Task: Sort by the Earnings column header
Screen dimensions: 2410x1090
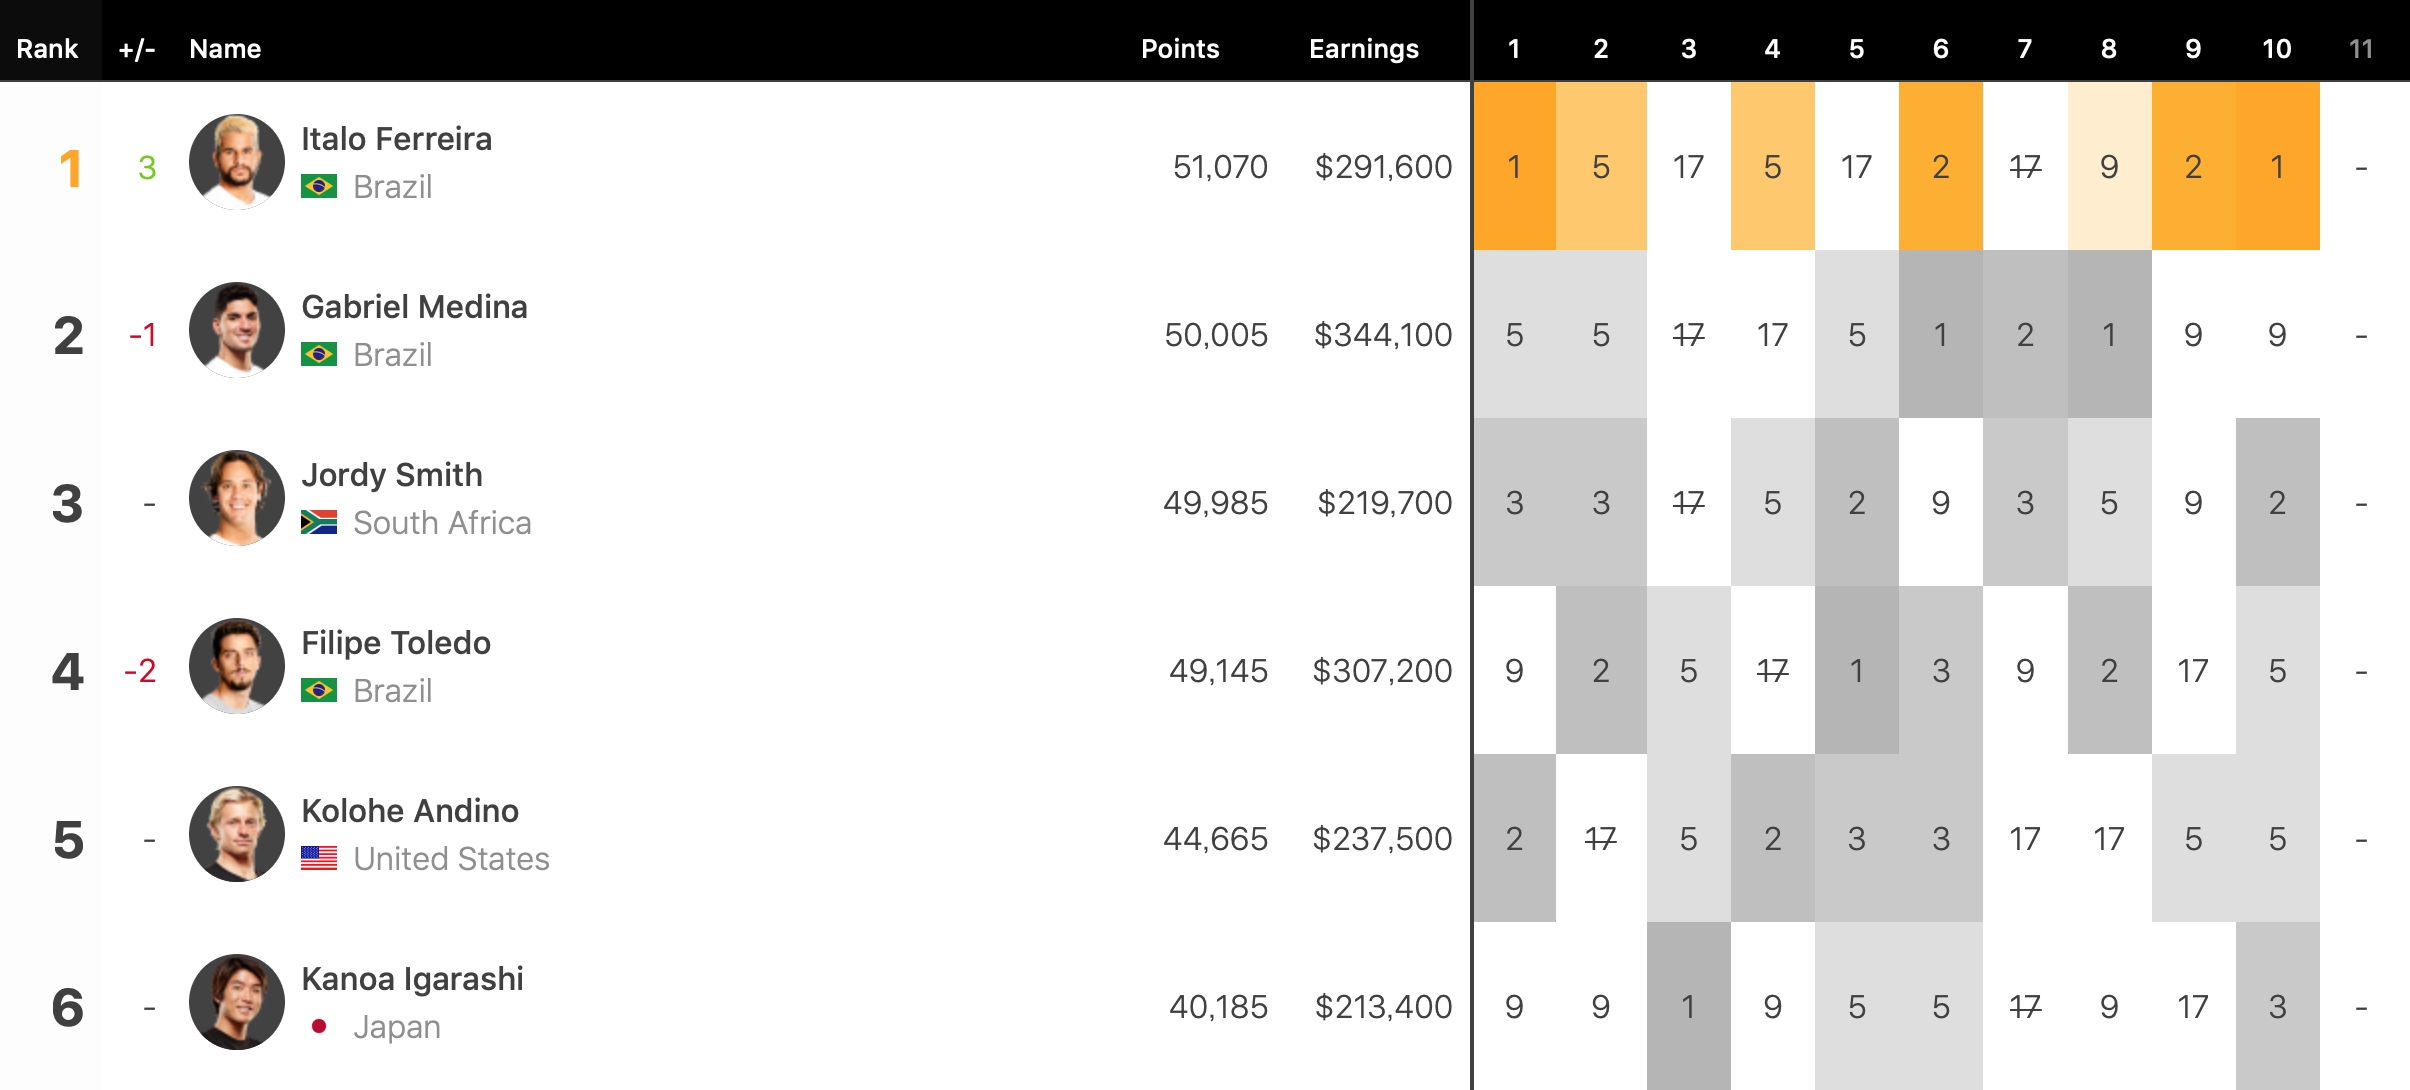Action: [1363, 49]
